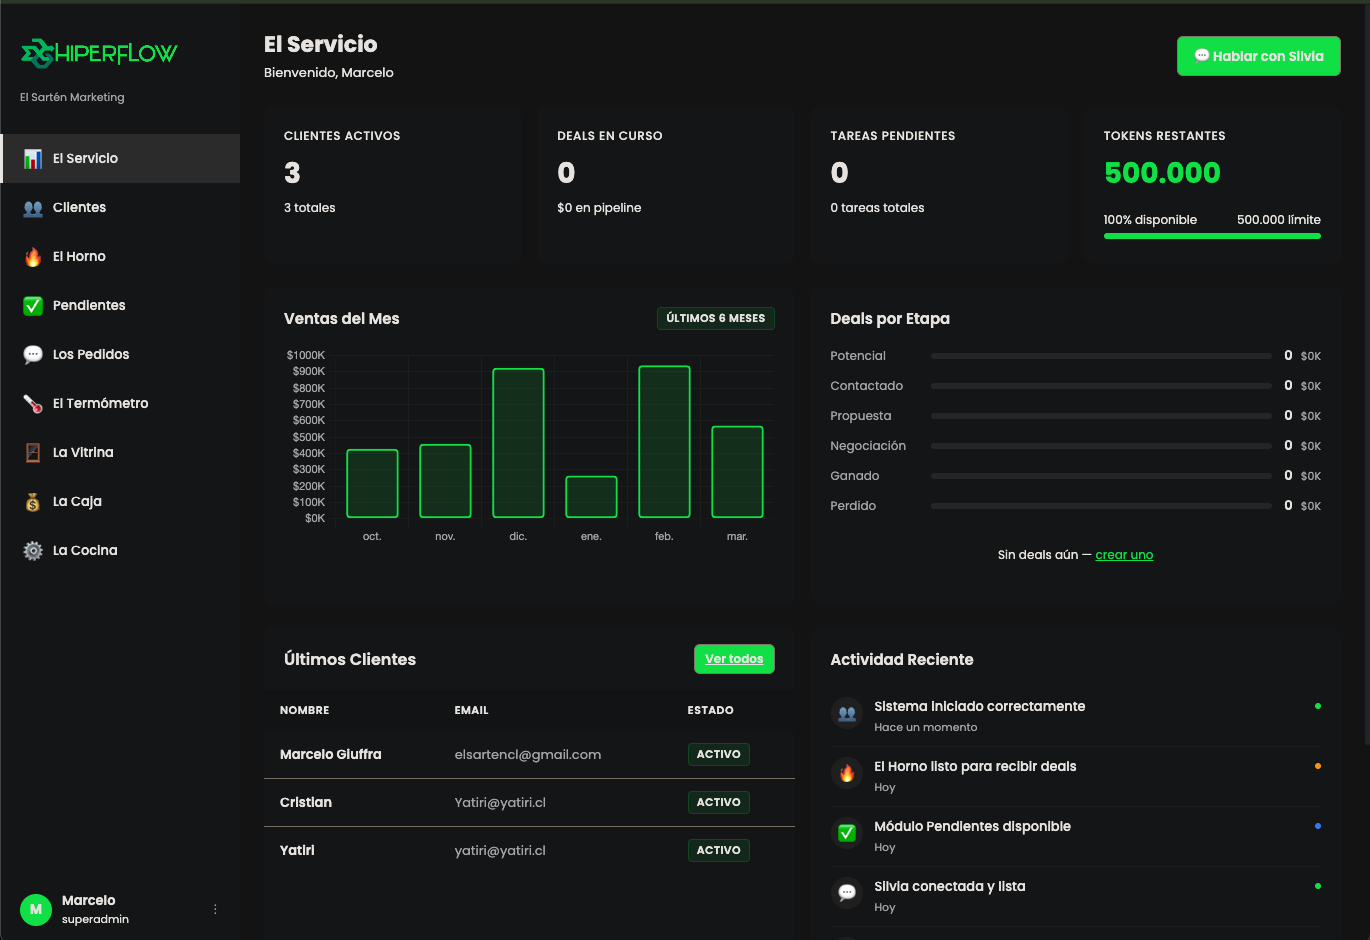Image resolution: width=1370 pixels, height=940 pixels.
Task: Click the El Sartén Marketing label
Action: coord(72,98)
